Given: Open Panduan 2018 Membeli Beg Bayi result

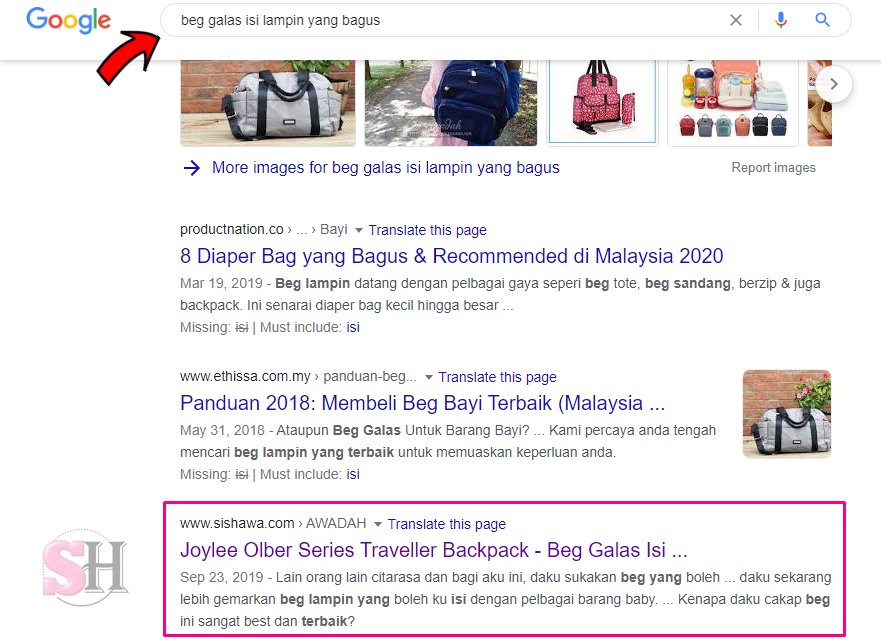Looking at the screenshot, I should point(423,403).
